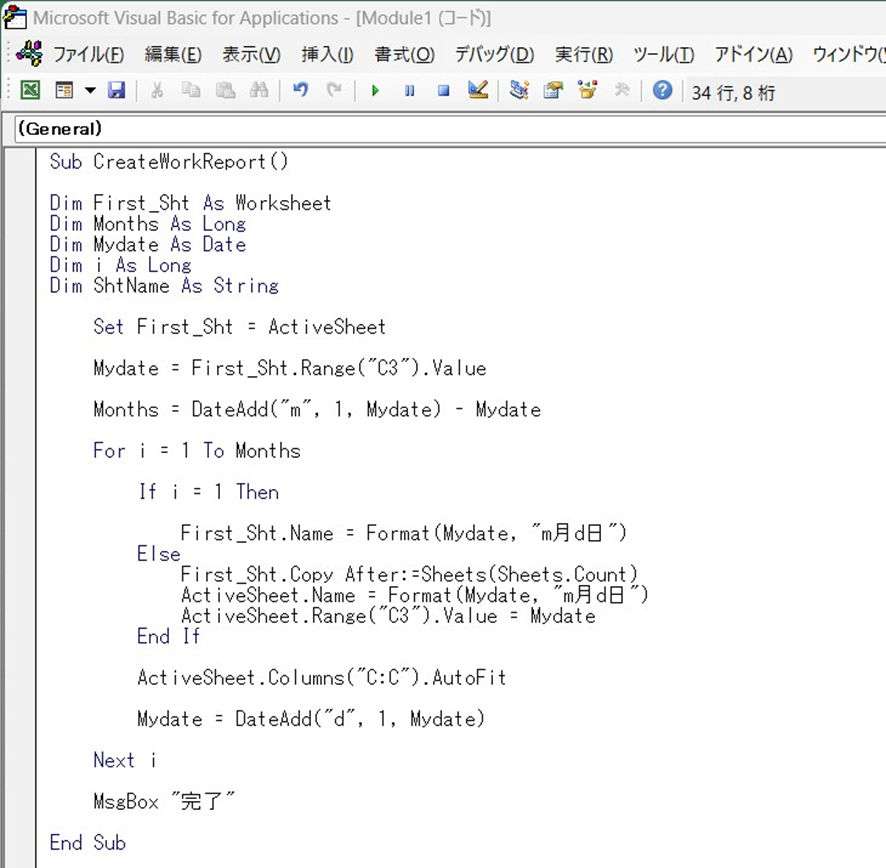Open the ファイル(F) menu
The image size is (886, 868).
point(88,54)
